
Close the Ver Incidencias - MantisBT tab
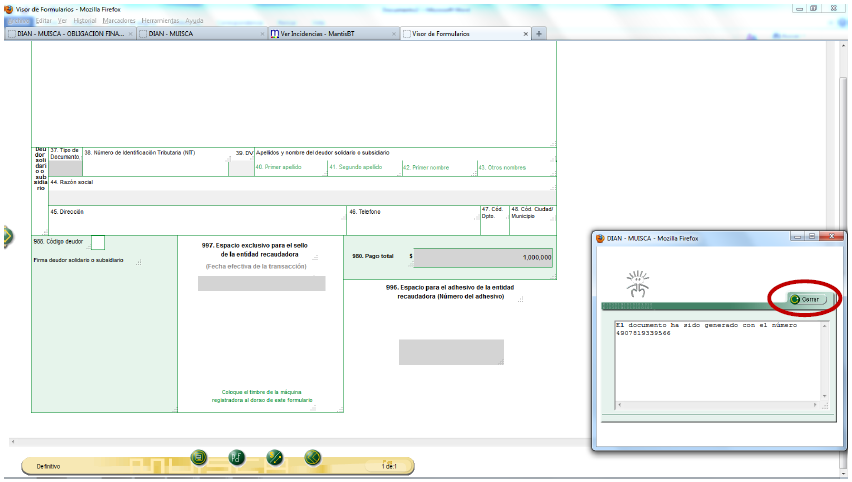pyautogui.click(x=394, y=34)
